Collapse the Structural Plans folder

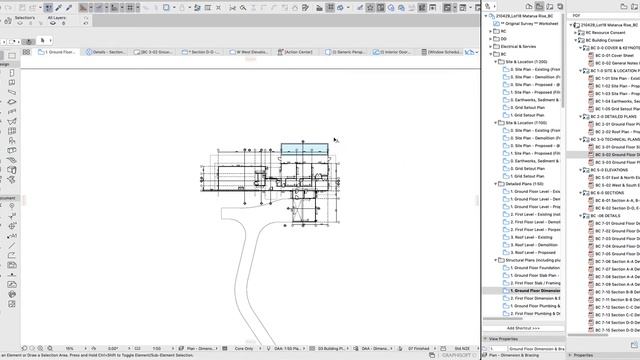pos(496,260)
